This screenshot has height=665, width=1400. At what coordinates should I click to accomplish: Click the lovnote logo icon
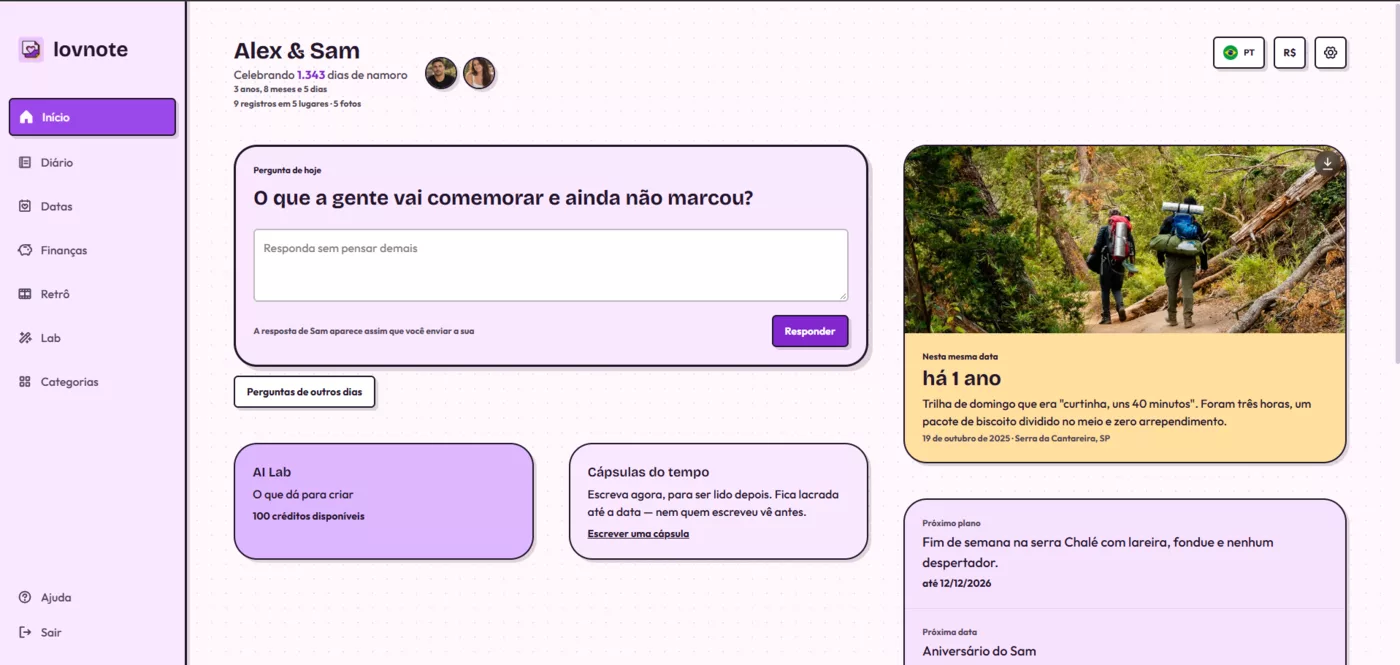point(31,50)
